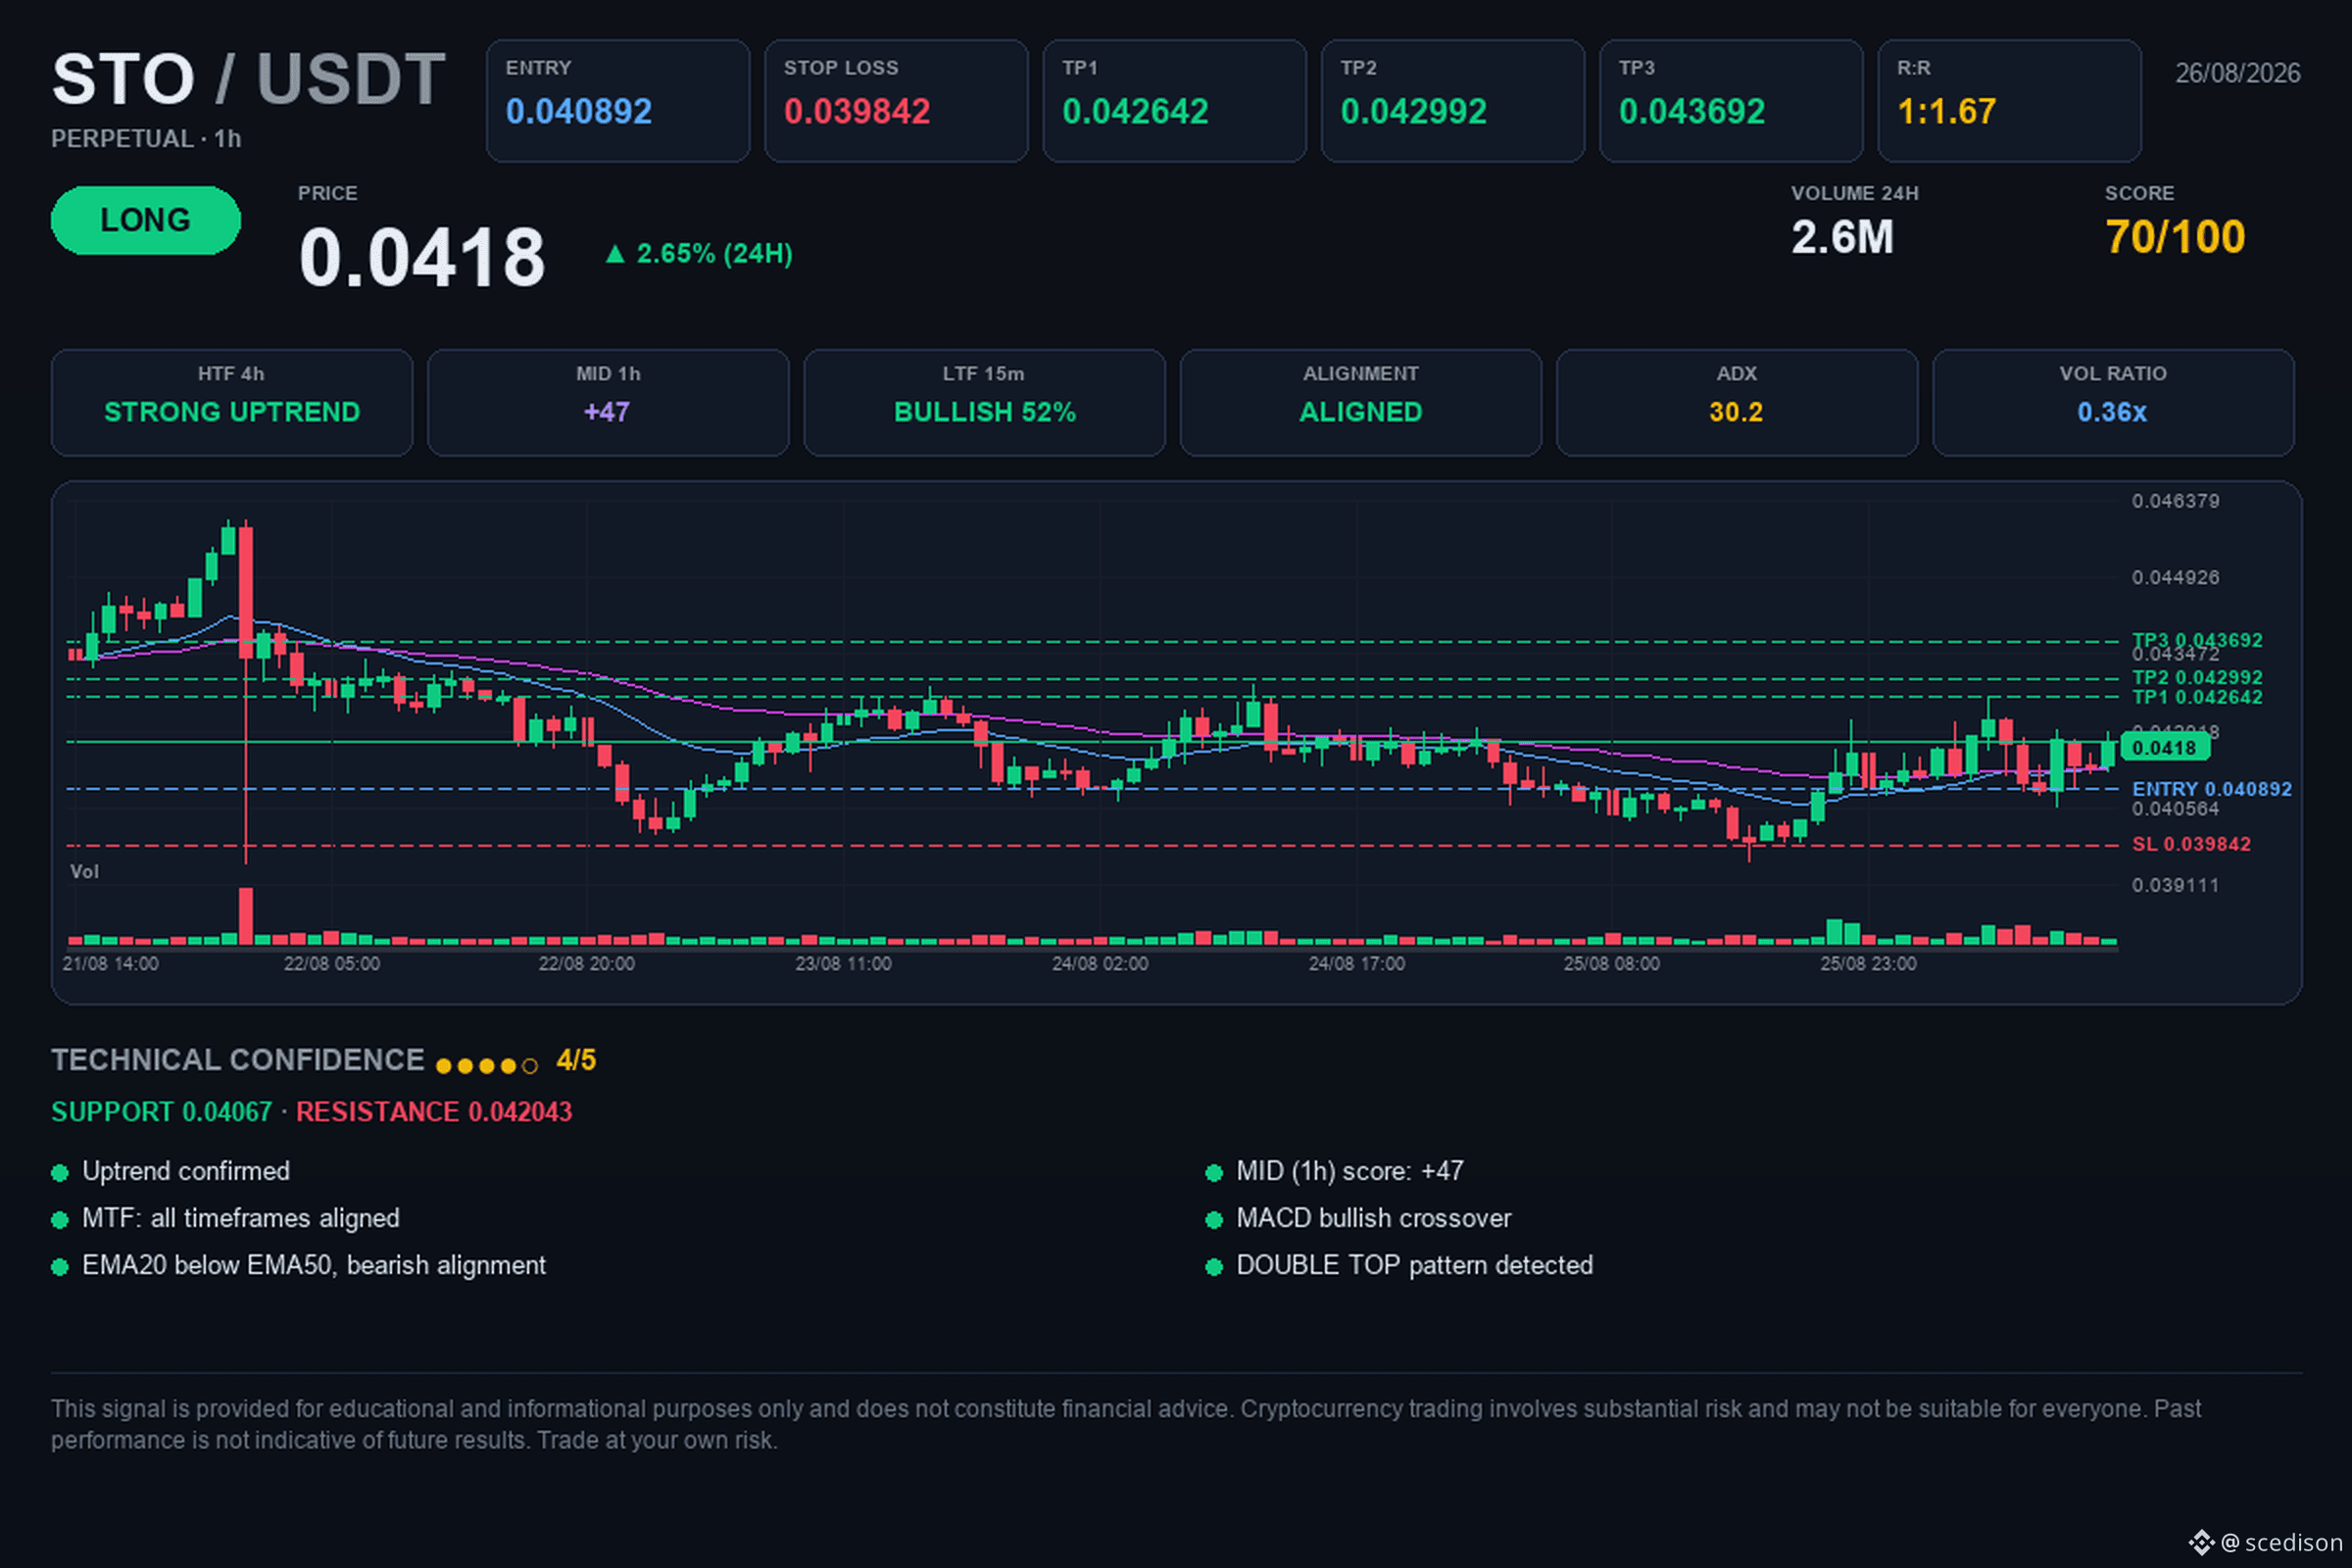This screenshot has height=1568, width=2352.
Task: Click the SCORE value 70/100
Action: 2174,237
